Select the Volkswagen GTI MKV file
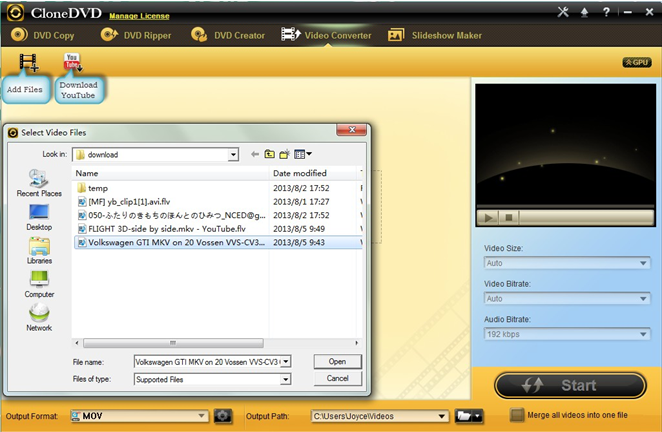The image size is (662, 432). [218, 242]
